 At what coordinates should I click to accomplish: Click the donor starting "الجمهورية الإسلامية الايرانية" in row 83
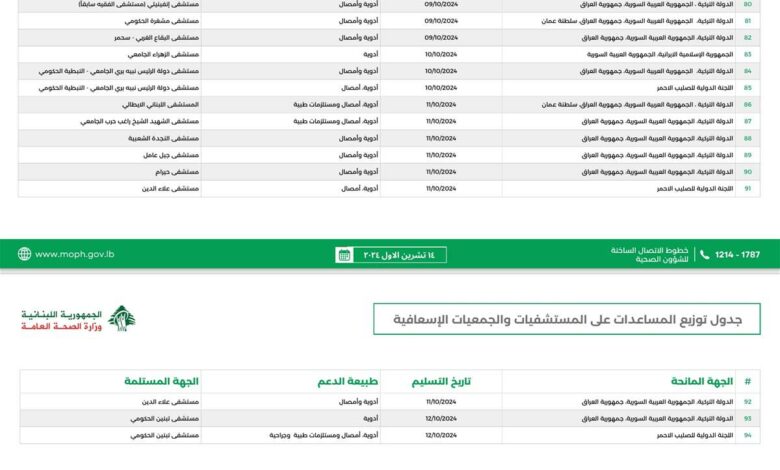click(660, 54)
